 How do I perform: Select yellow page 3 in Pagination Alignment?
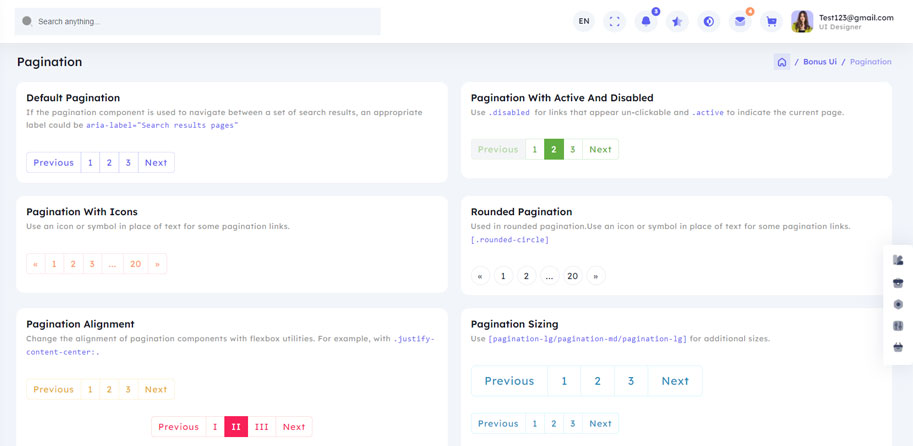[128, 390]
